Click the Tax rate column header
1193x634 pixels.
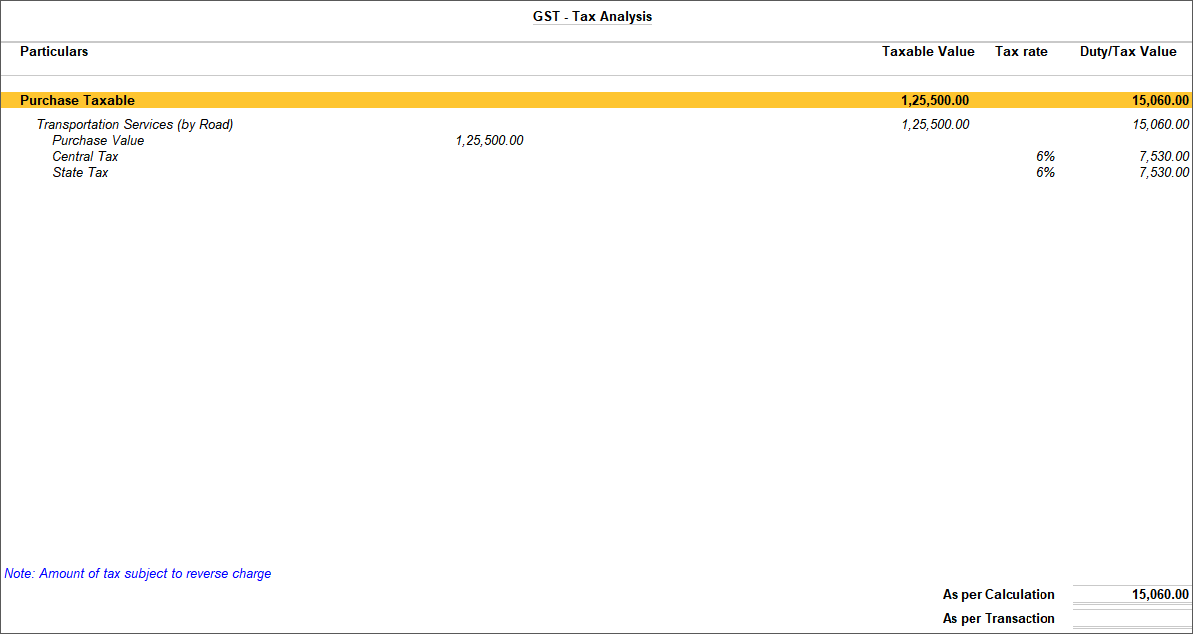[1021, 51]
